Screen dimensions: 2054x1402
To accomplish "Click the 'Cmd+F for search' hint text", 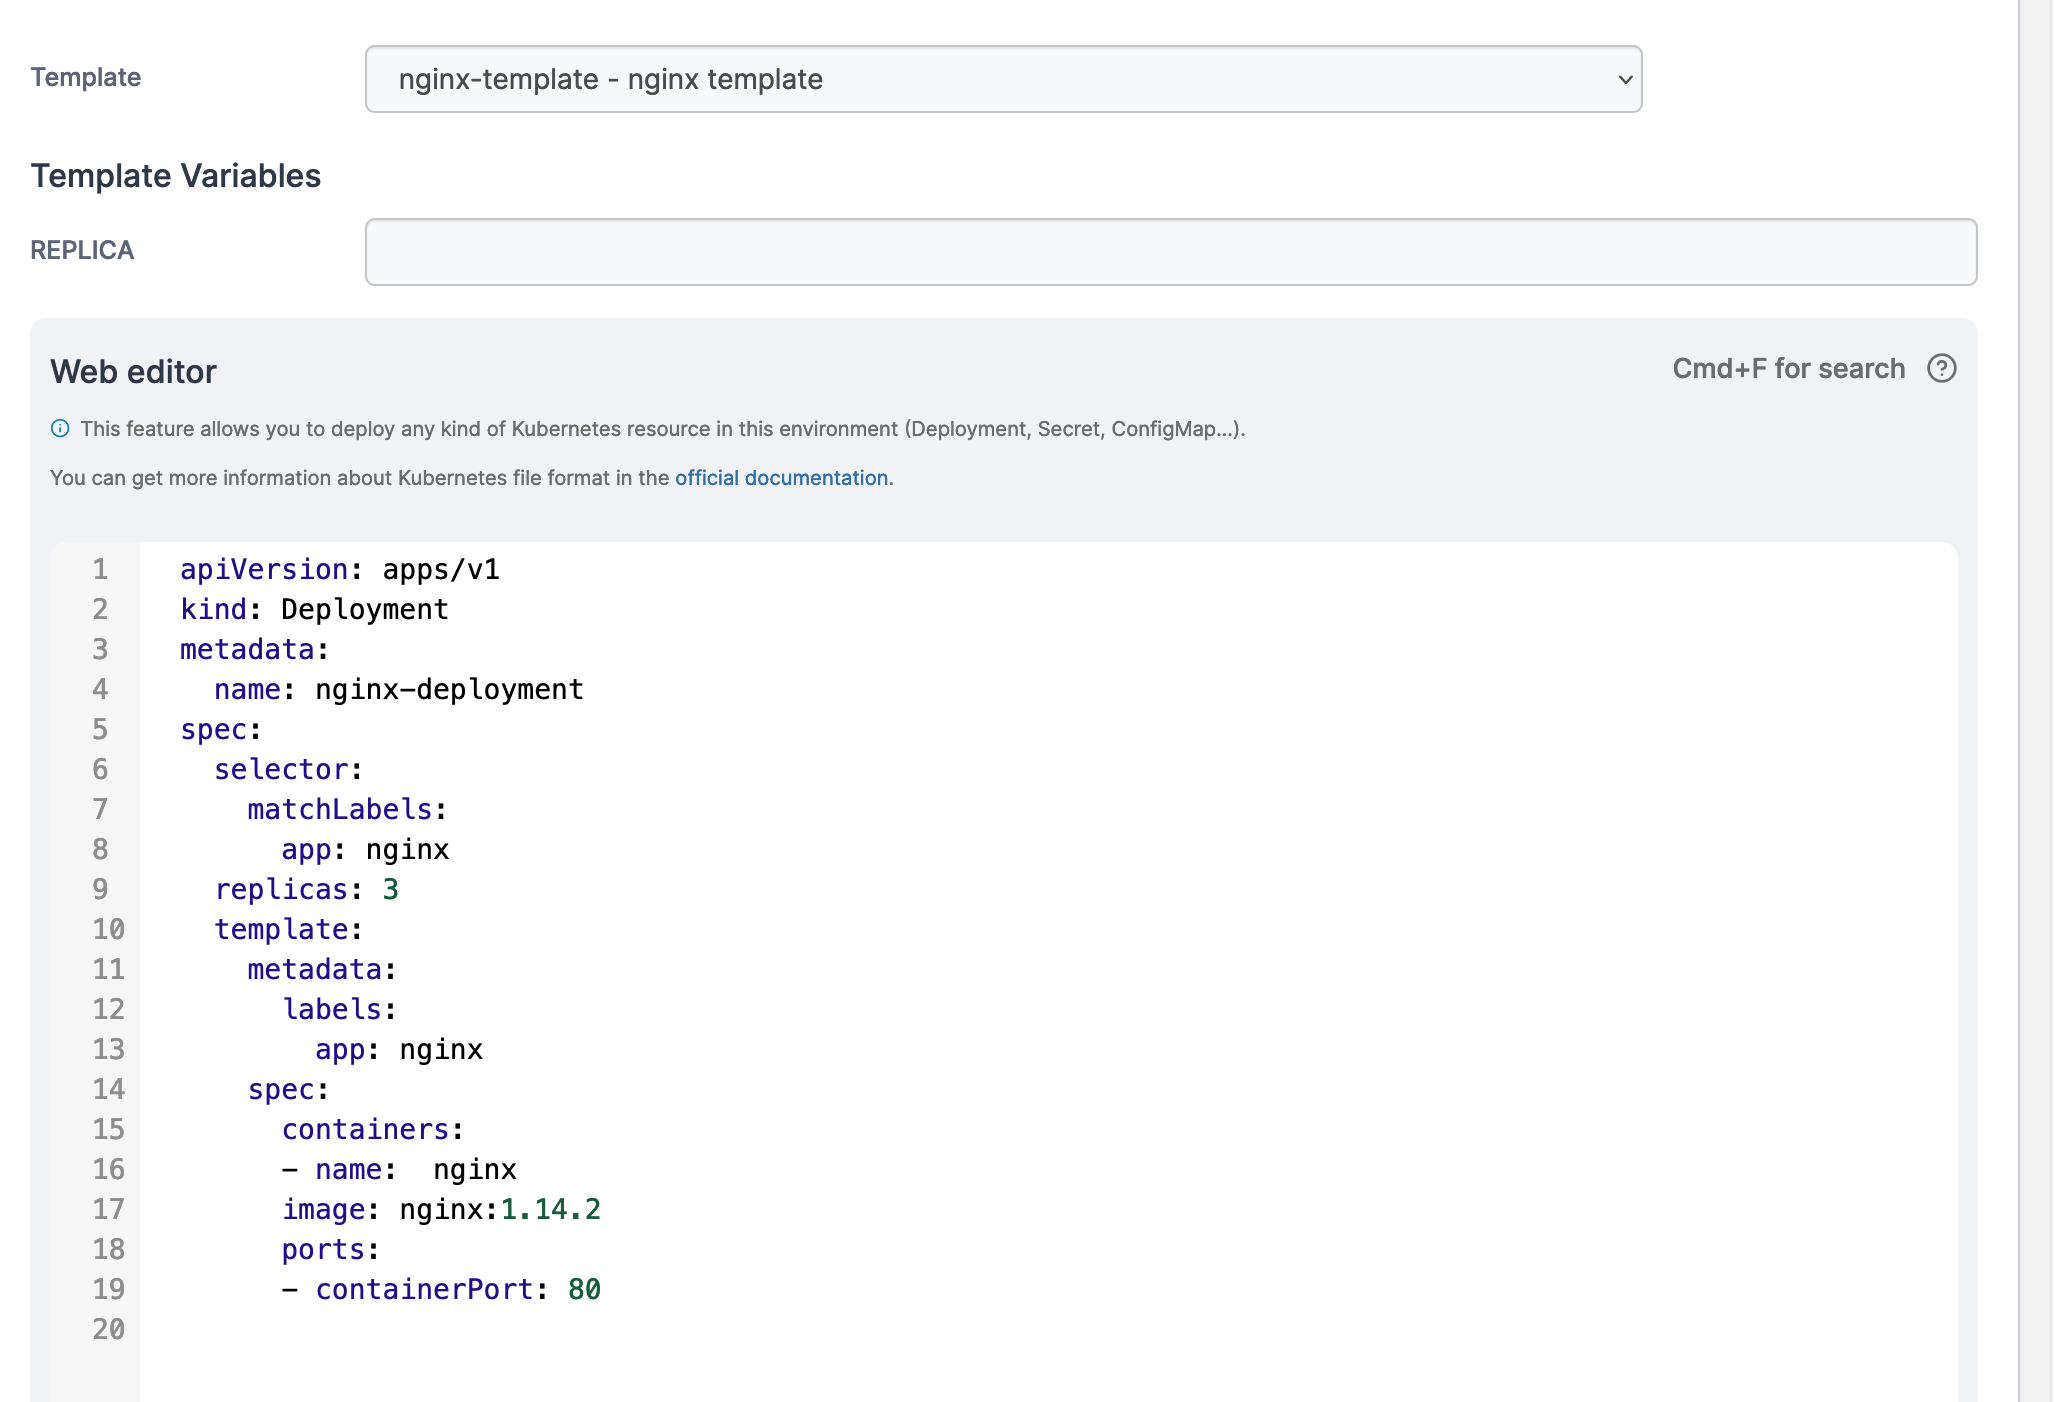I will 1788,369.
